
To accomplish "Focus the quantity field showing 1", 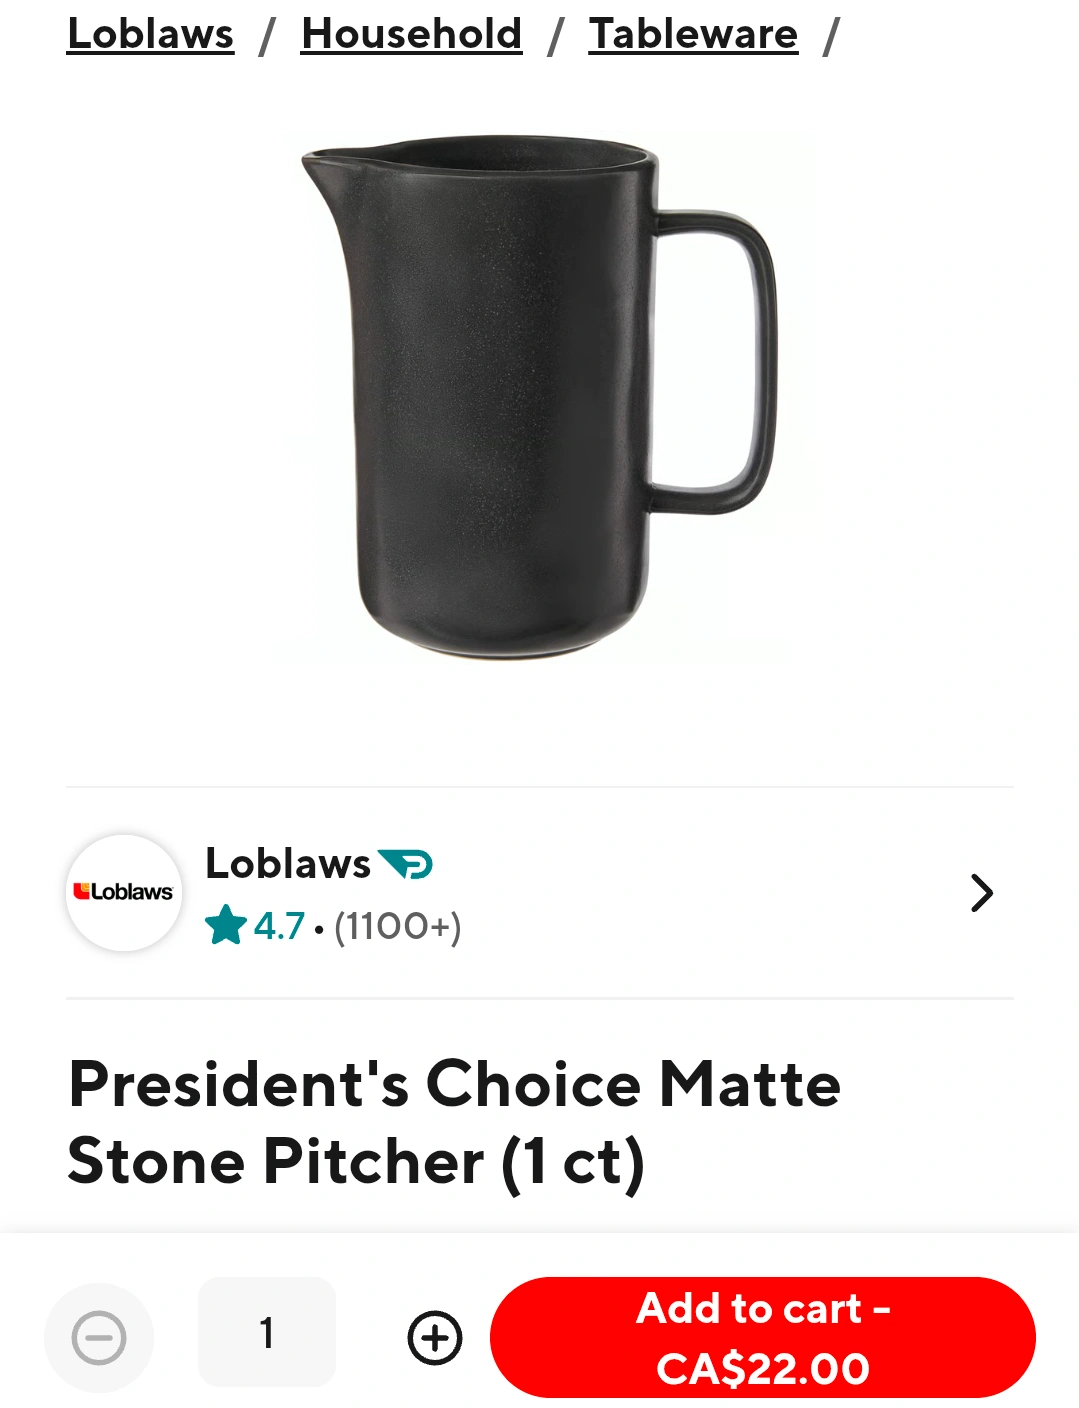I will click(267, 1332).
